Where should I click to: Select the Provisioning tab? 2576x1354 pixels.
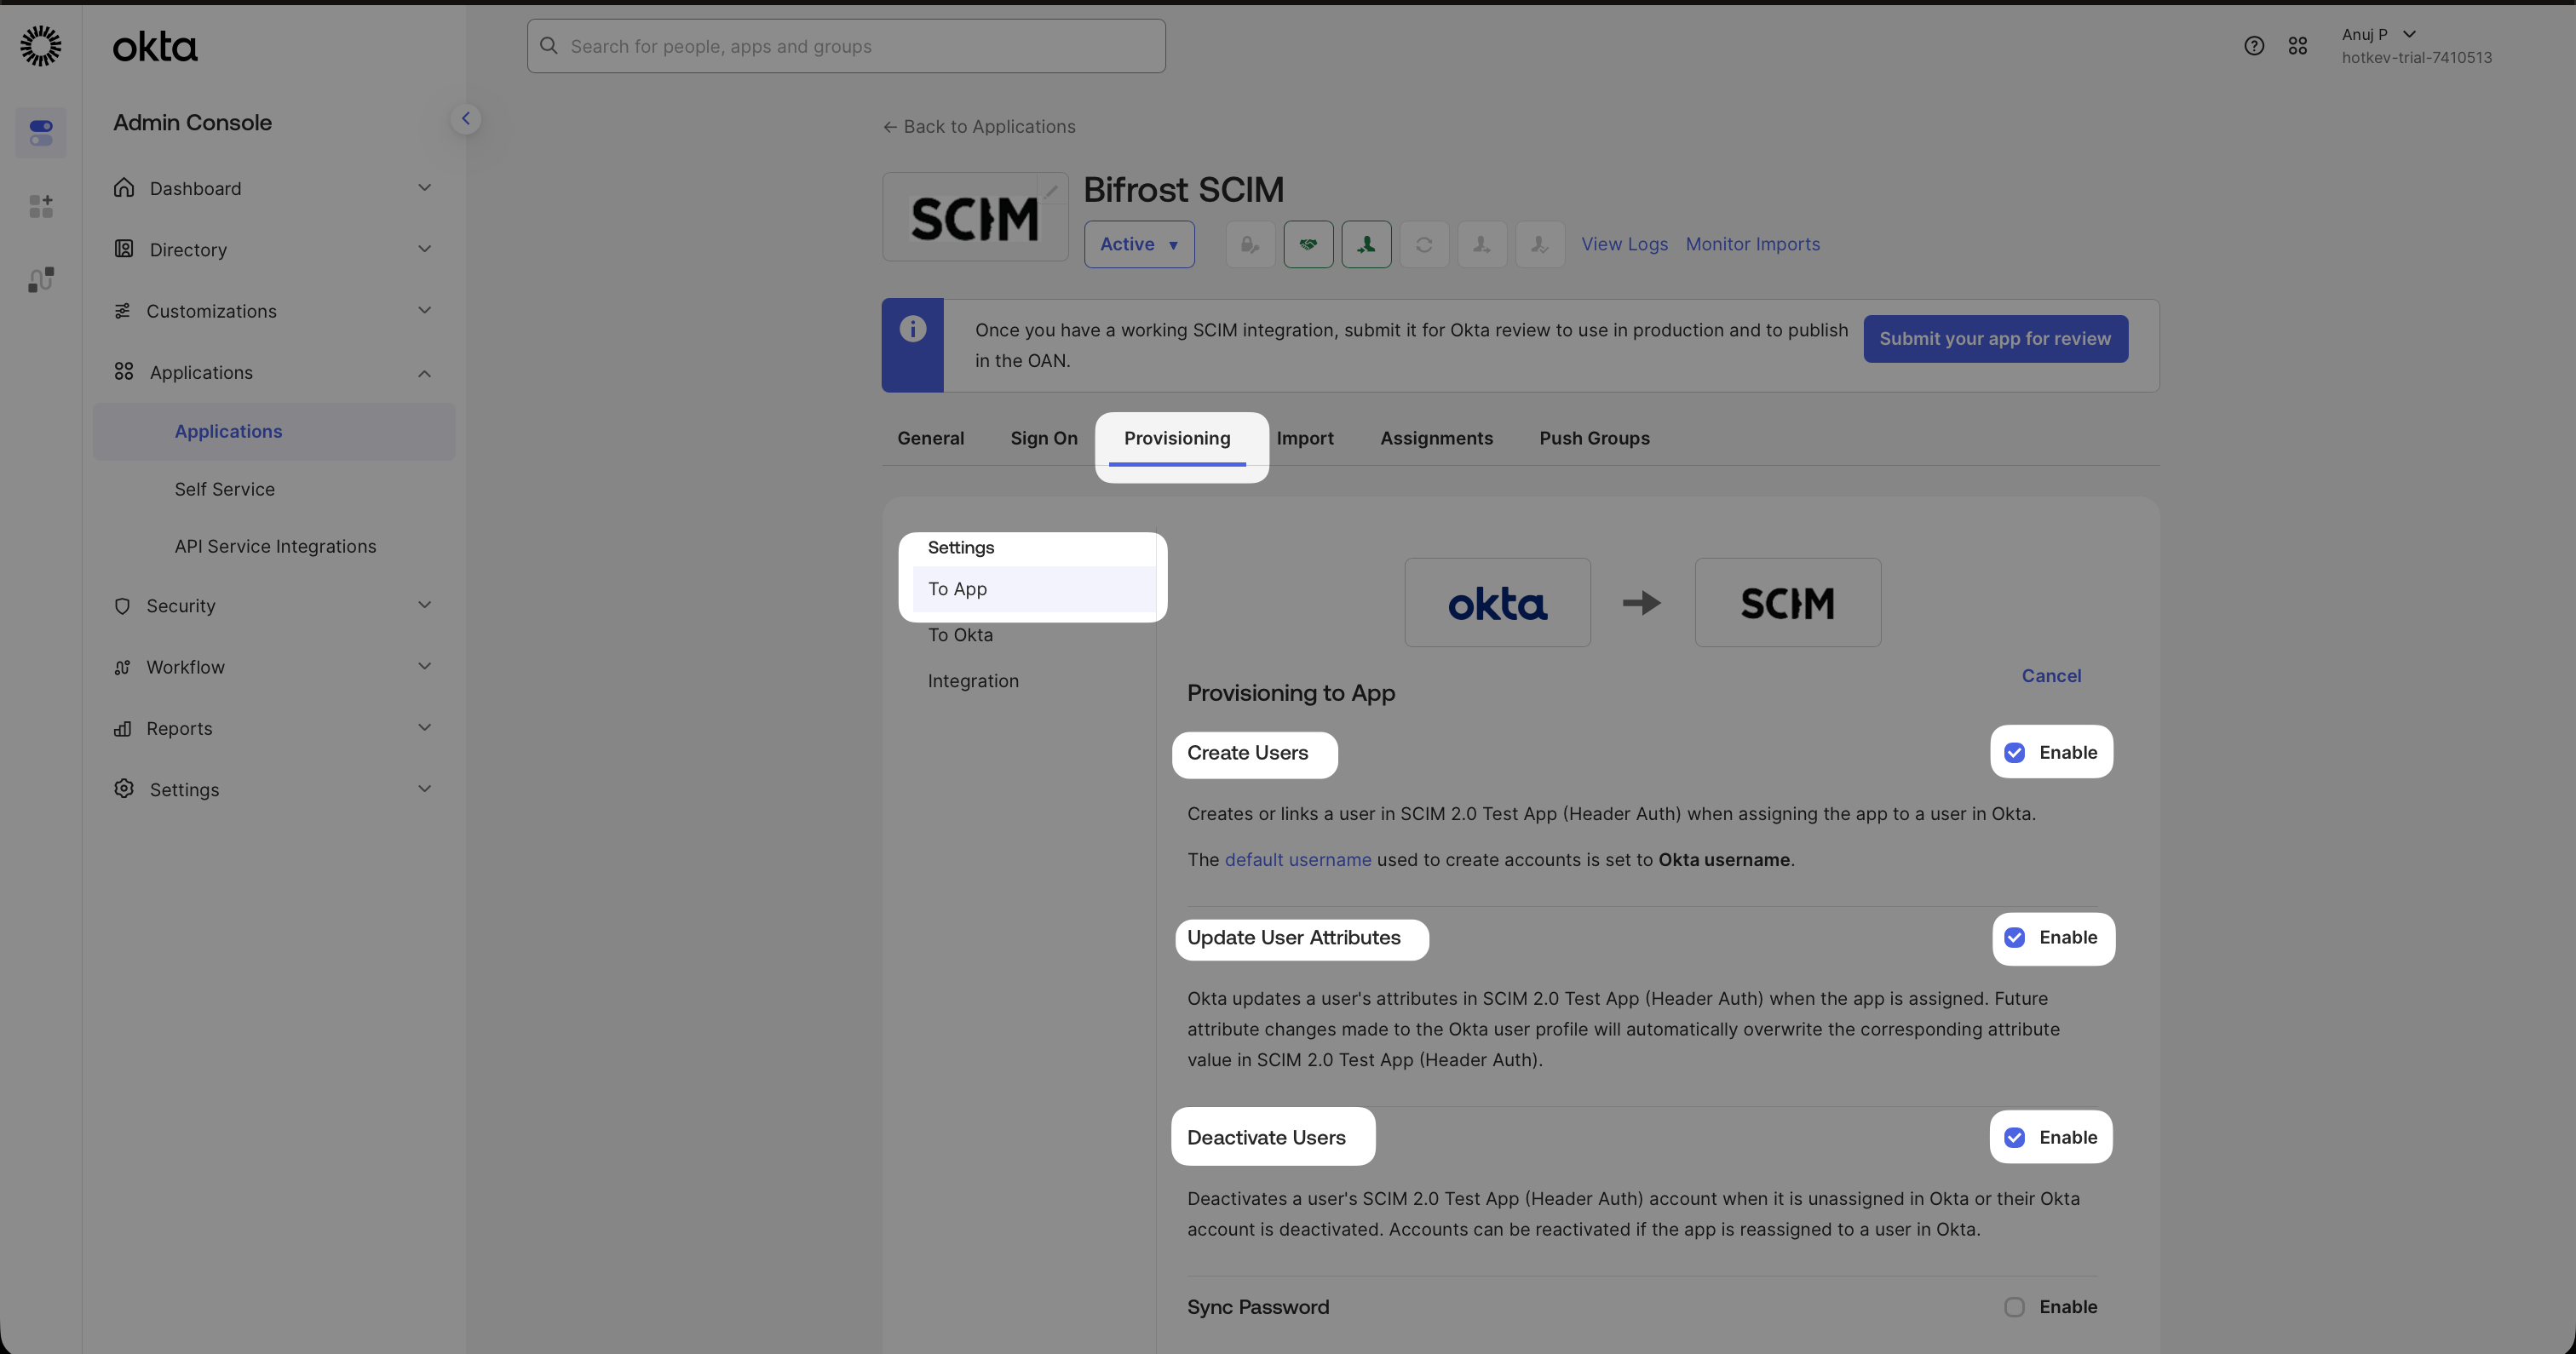pyautogui.click(x=1177, y=438)
